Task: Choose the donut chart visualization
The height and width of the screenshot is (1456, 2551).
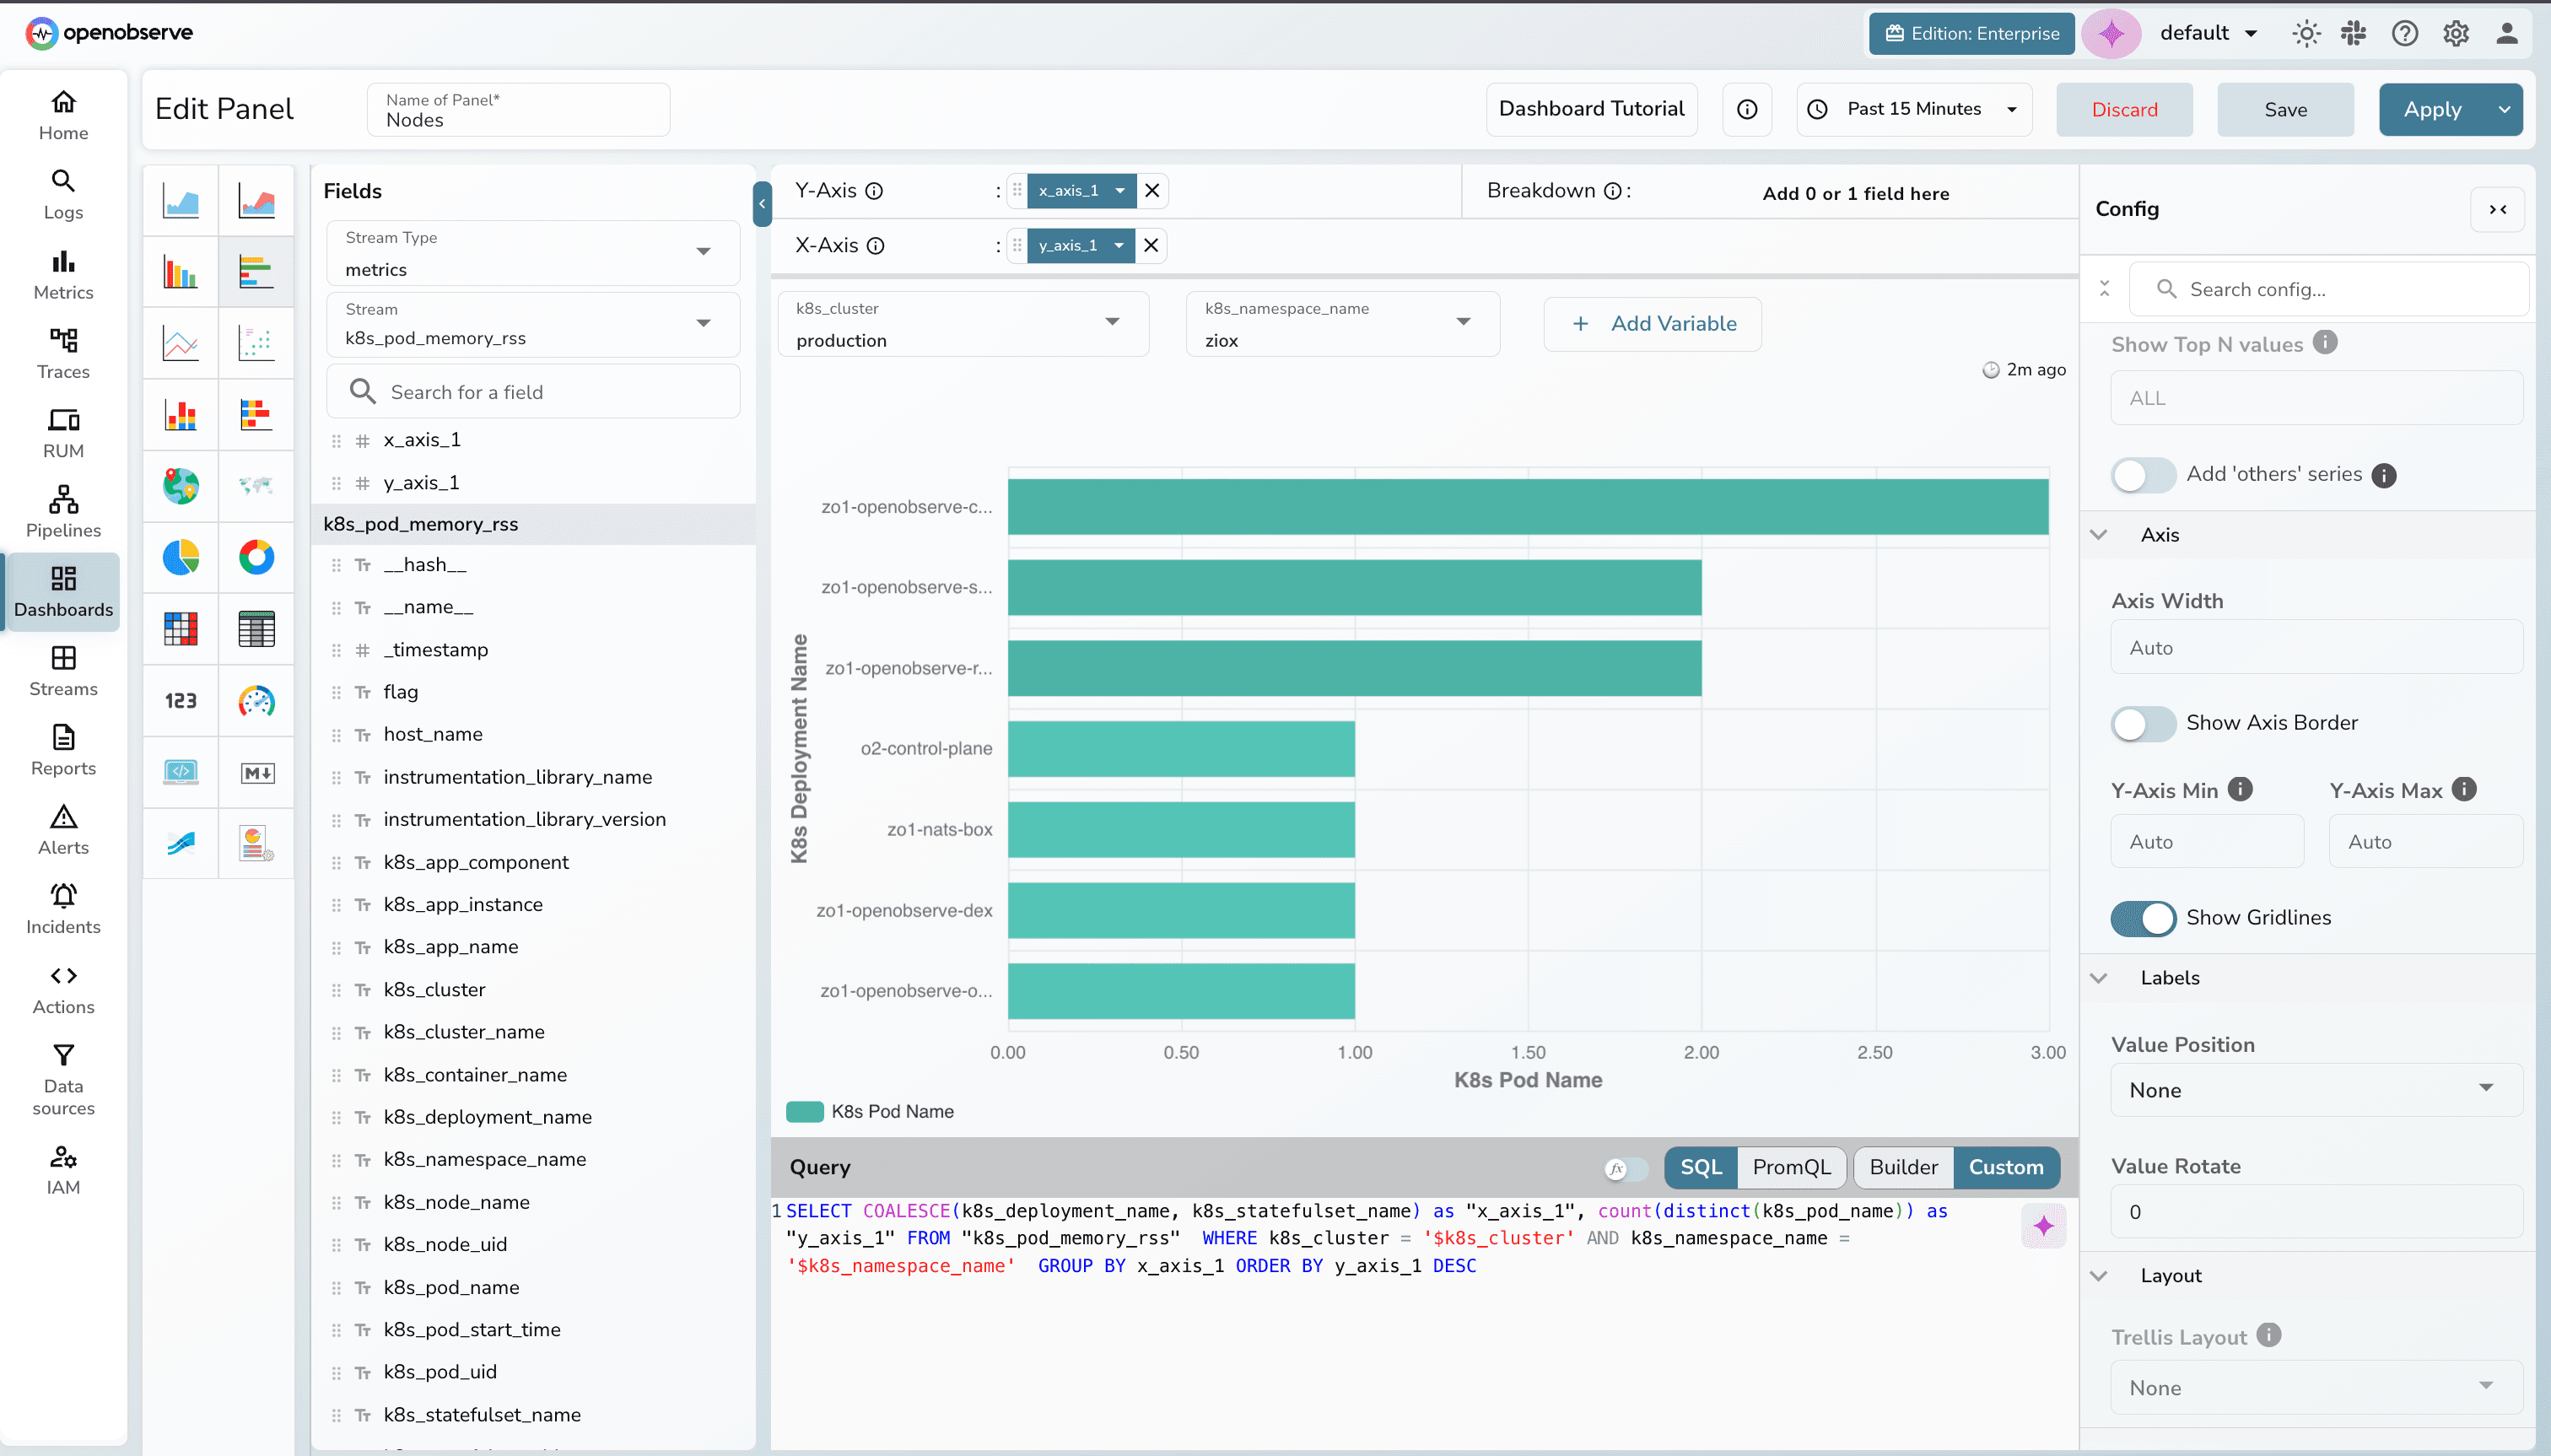Action: click(x=257, y=557)
